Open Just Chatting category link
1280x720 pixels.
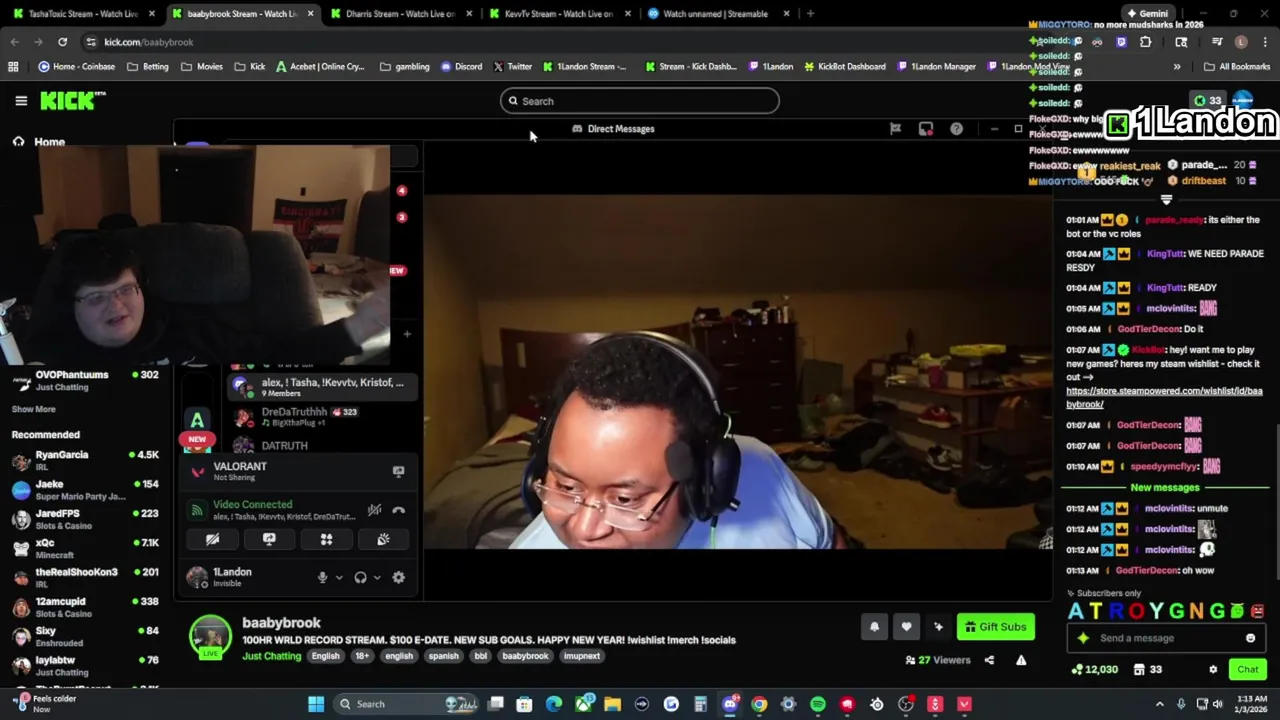pyautogui.click(x=271, y=656)
